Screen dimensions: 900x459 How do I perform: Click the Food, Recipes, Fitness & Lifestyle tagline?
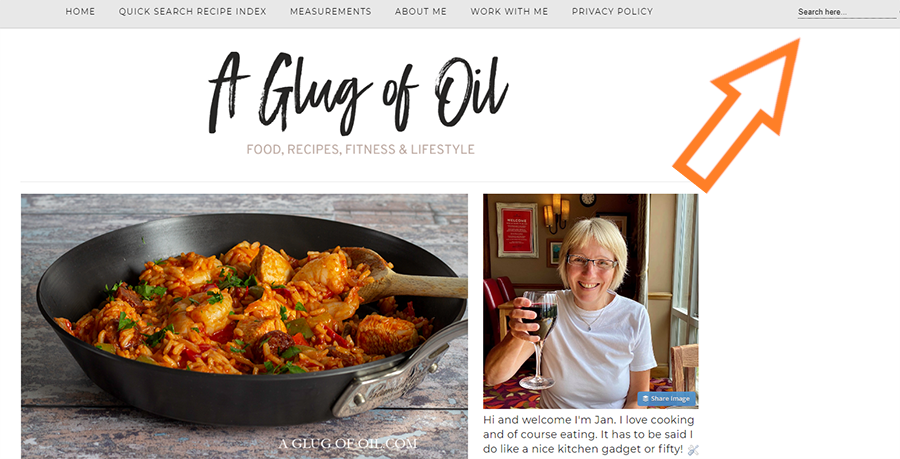(360, 150)
